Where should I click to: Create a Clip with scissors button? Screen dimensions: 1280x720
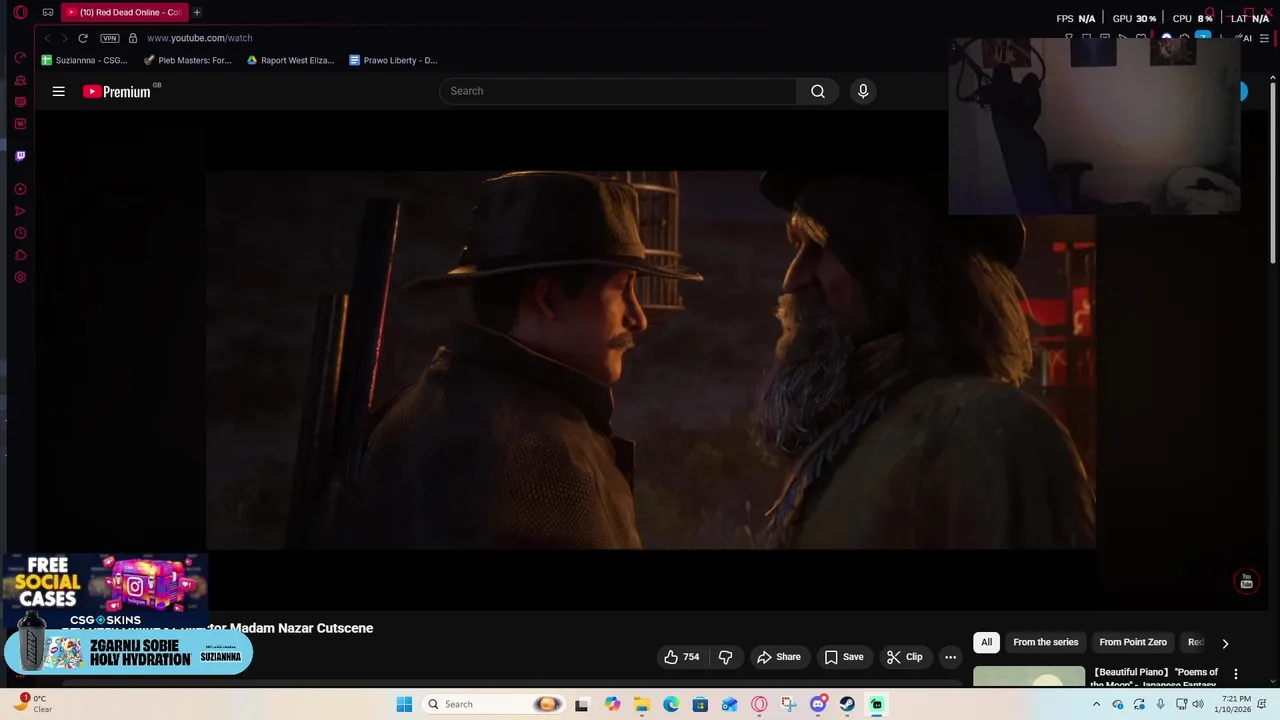[x=904, y=657]
